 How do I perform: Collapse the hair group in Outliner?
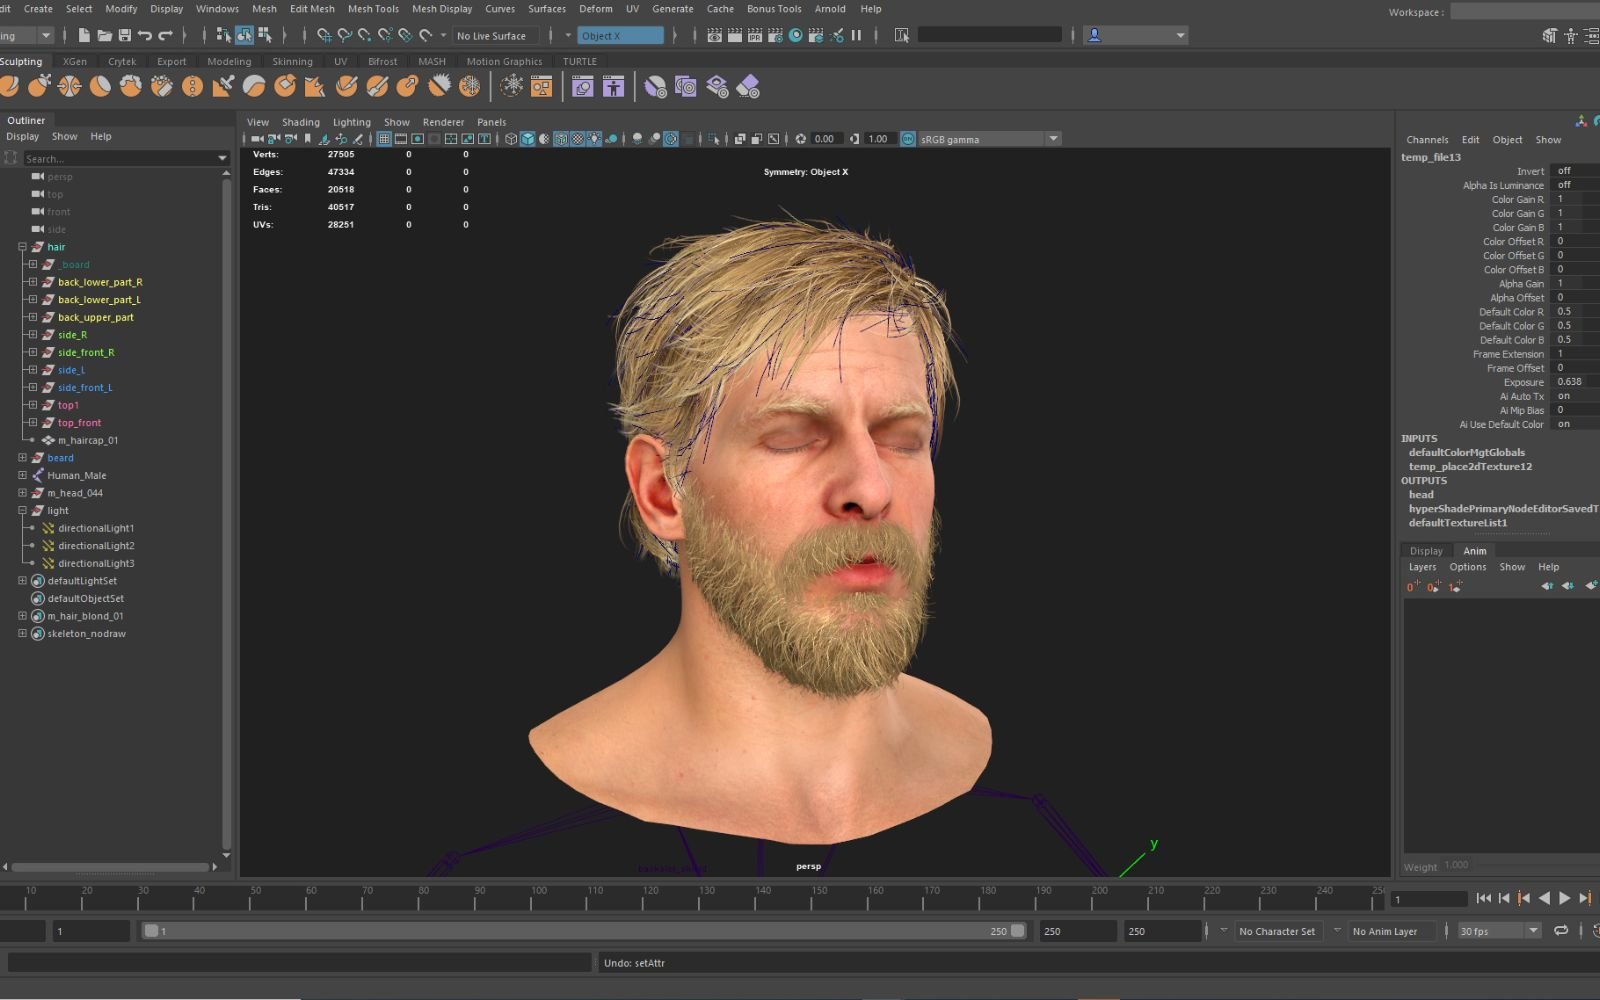(x=22, y=247)
